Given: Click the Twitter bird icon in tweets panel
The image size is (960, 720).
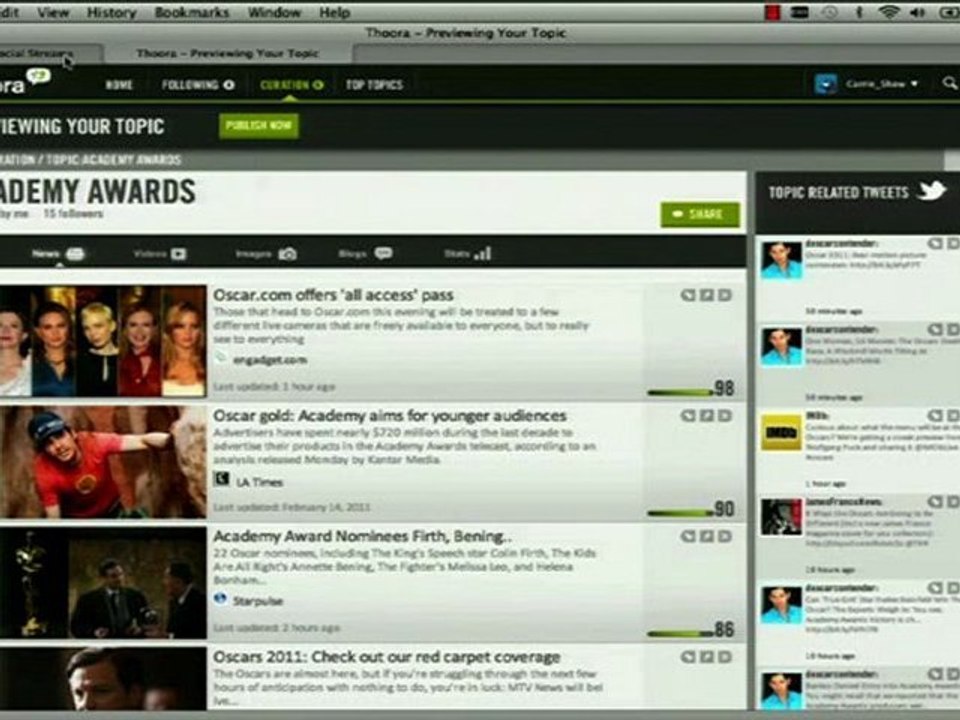Looking at the screenshot, I should pos(932,191).
